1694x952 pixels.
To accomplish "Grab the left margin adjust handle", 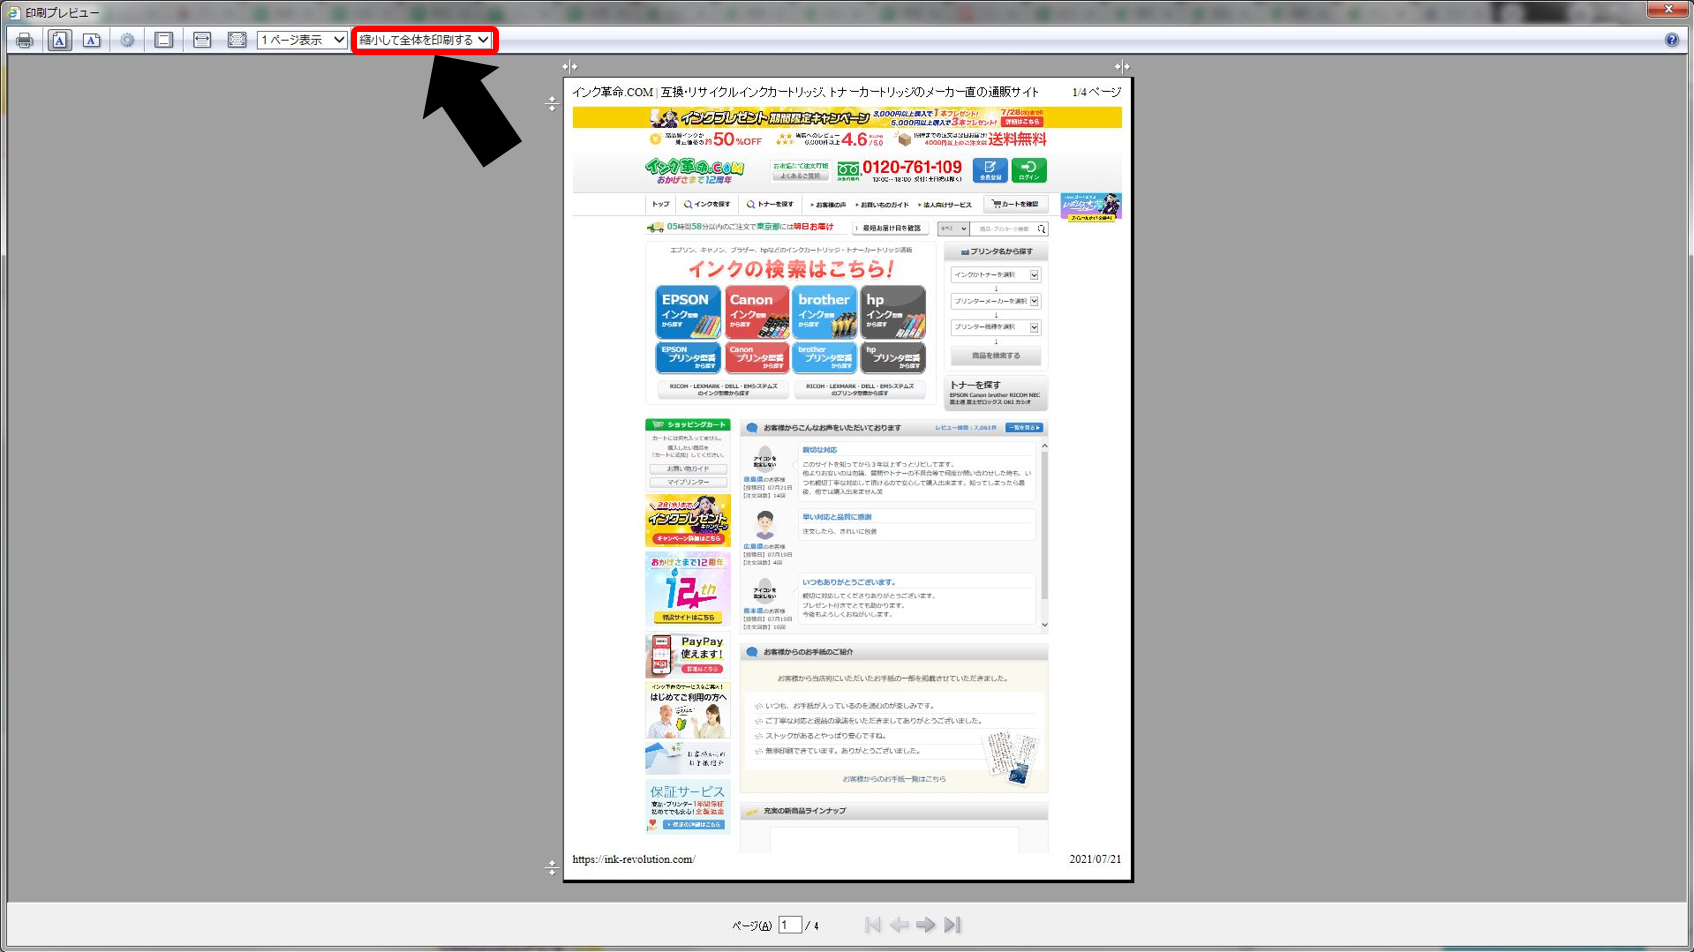I will tap(569, 67).
